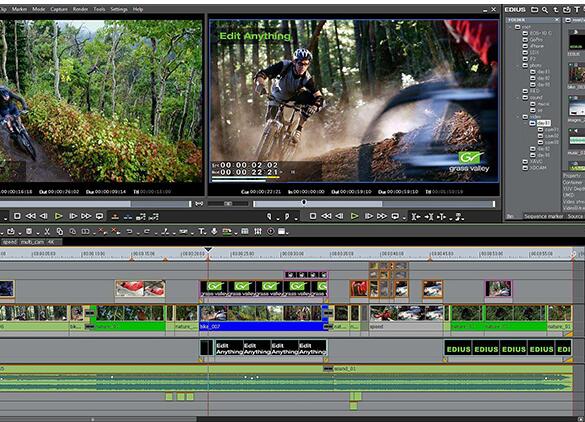
Task: Step forward one frame in recorder
Action: pyautogui.click(x=369, y=216)
